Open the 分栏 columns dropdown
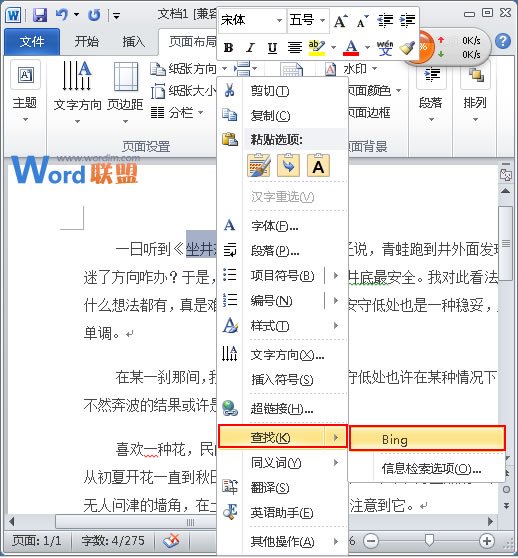Image resolution: width=518 pixels, height=558 pixels. (177, 113)
